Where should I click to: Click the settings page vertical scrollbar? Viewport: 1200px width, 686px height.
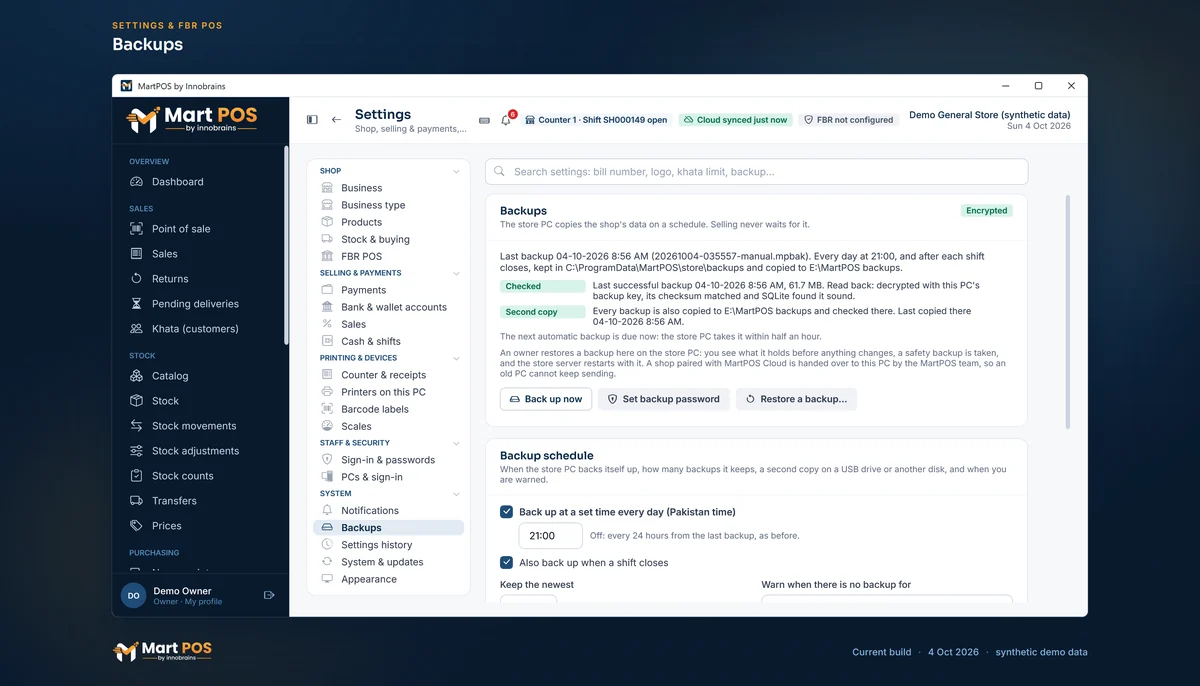pyautogui.click(x=1067, y=312)
